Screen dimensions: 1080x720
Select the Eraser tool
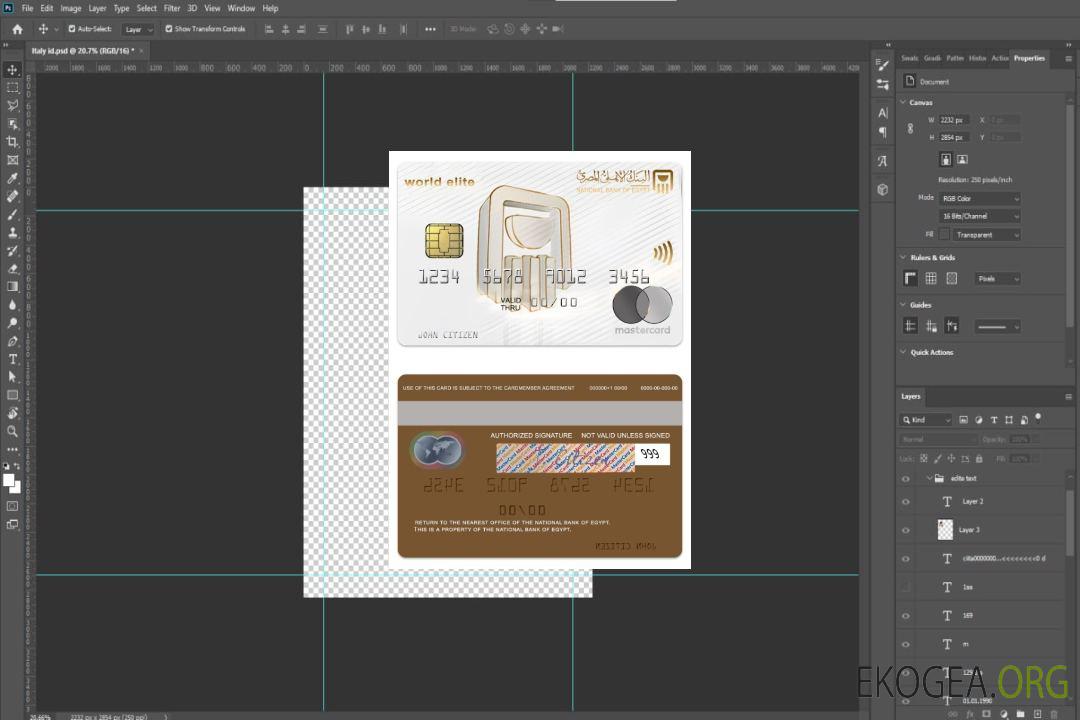coord(13,269)
